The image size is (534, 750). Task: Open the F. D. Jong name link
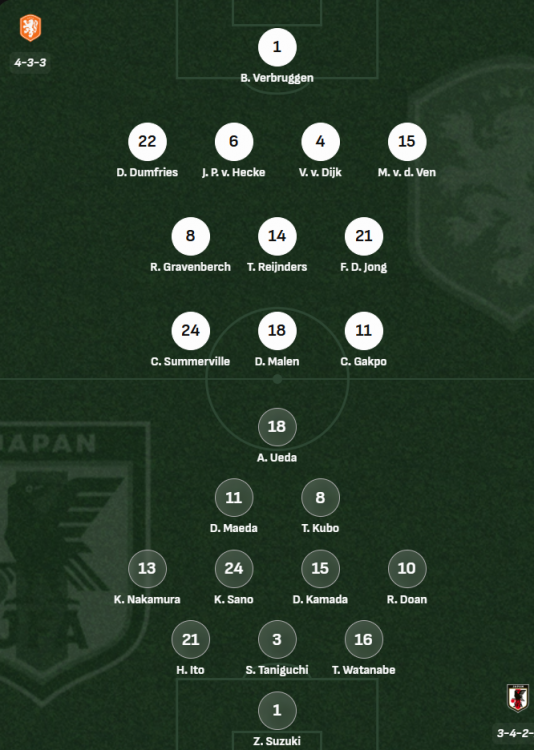[x=364, y=267]
